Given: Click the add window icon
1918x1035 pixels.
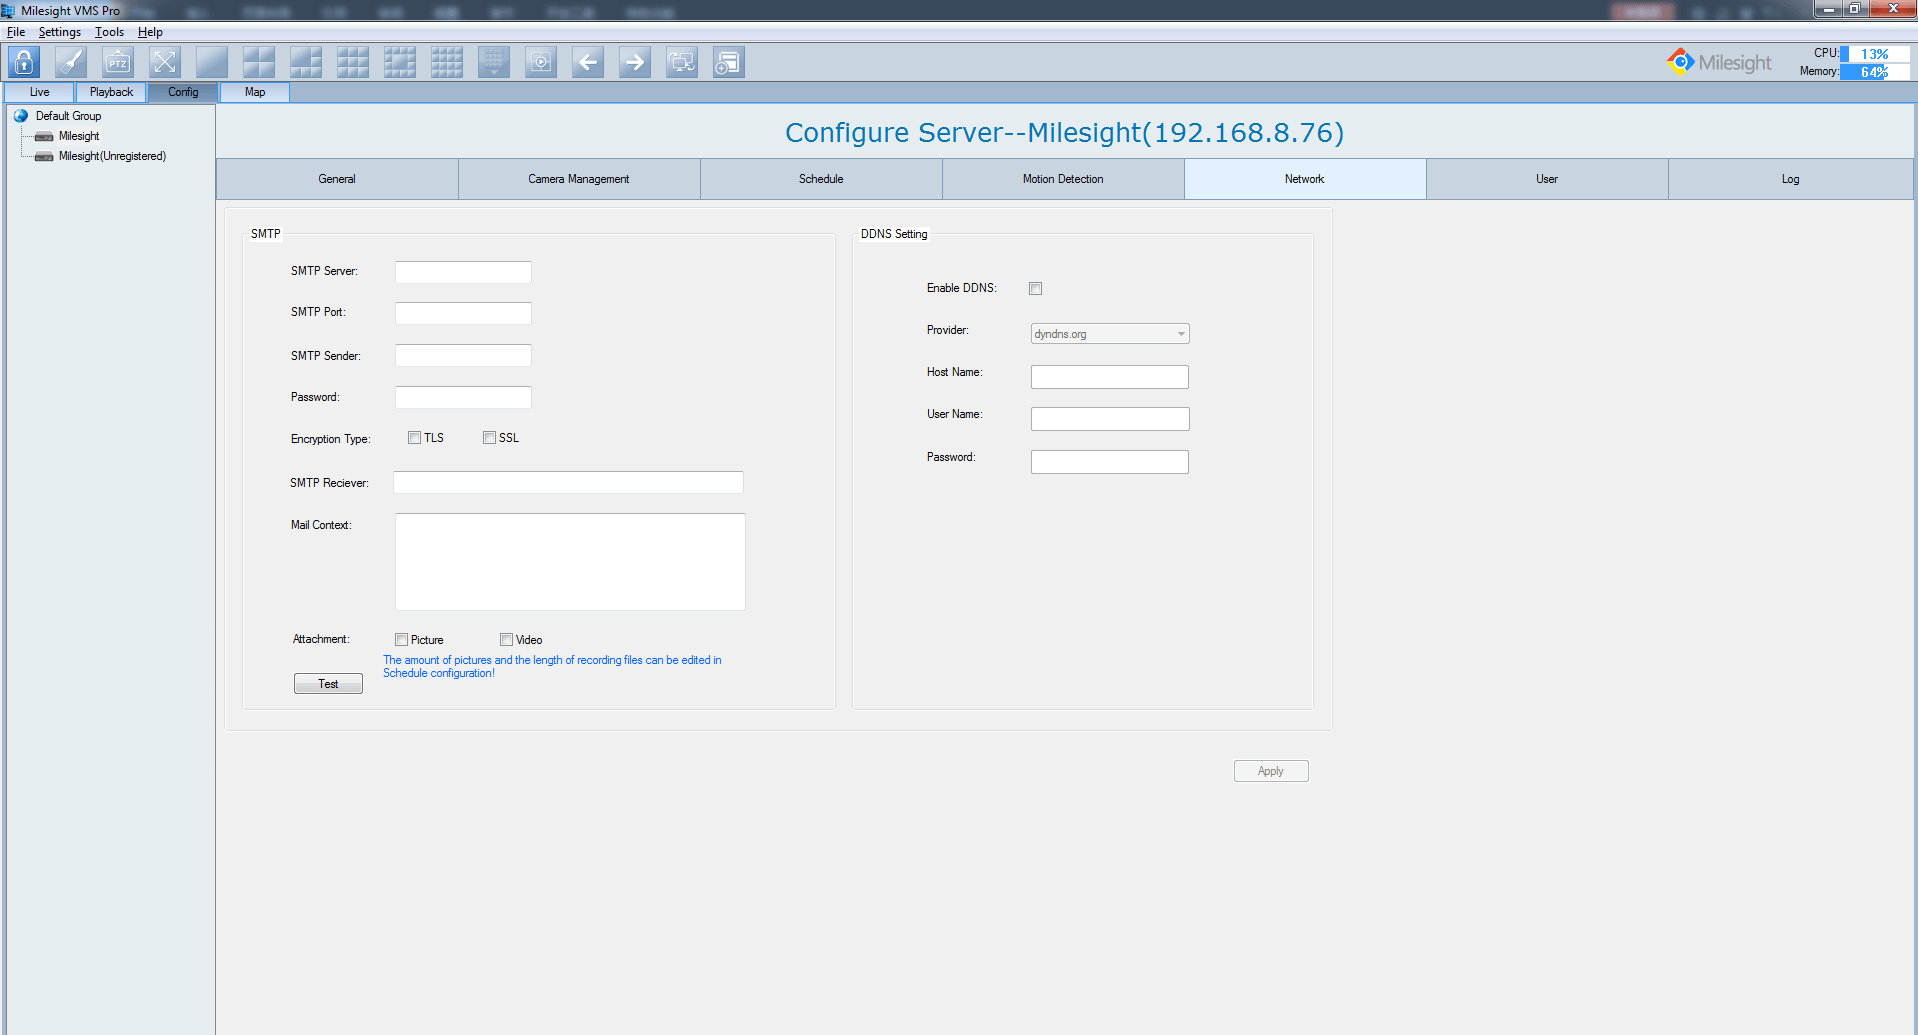Looking at the screenshot, I should pos(729,62).
